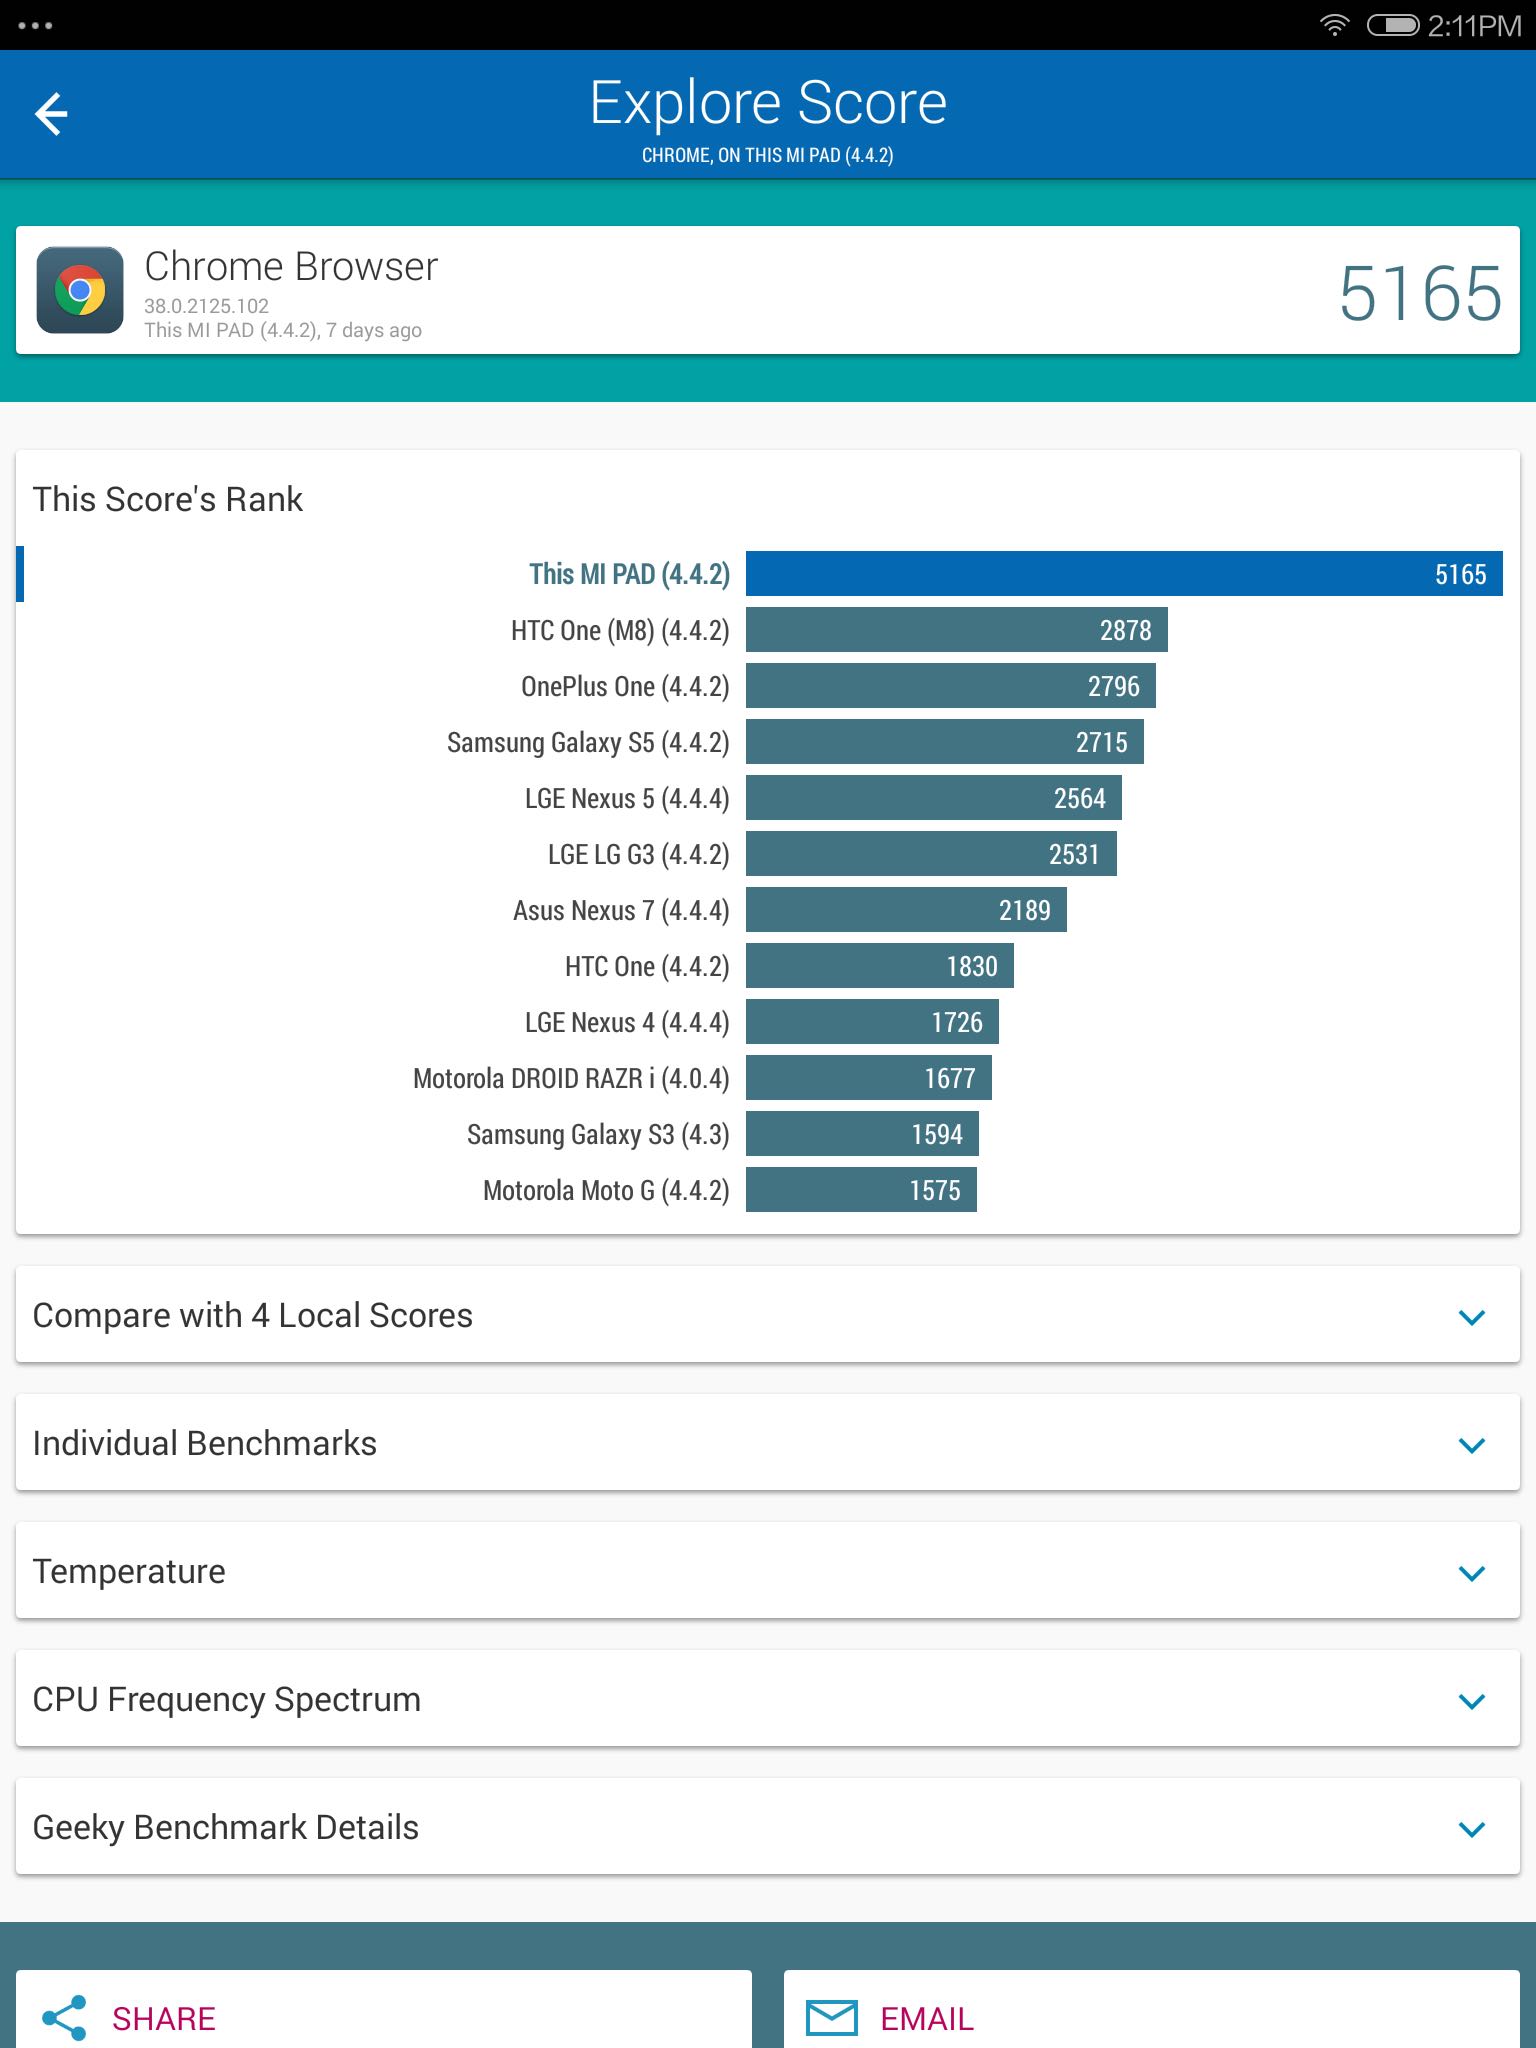This screenshot has height=2048, width=1536.
Task: Click the EMAIL button
Action: 1152,2010
